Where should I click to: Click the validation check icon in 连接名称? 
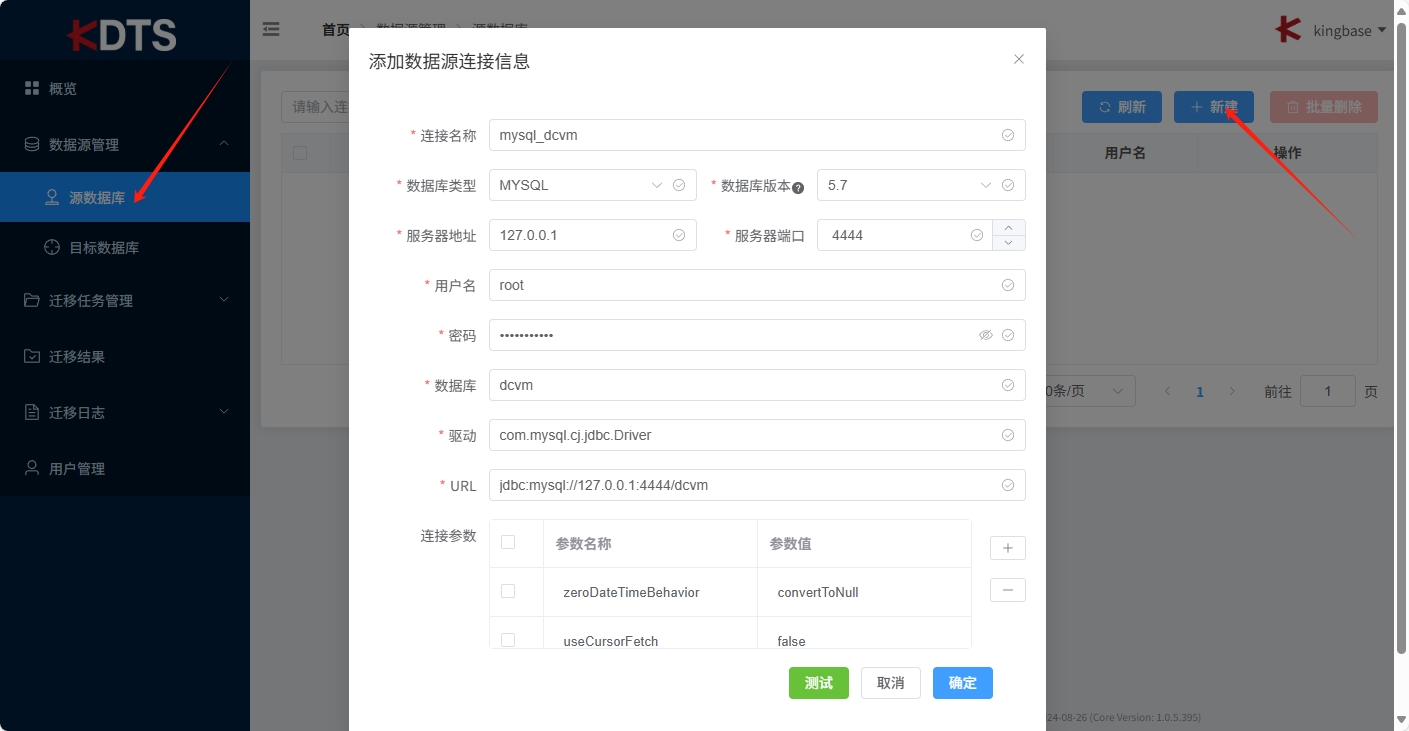tap(1008, 135)
